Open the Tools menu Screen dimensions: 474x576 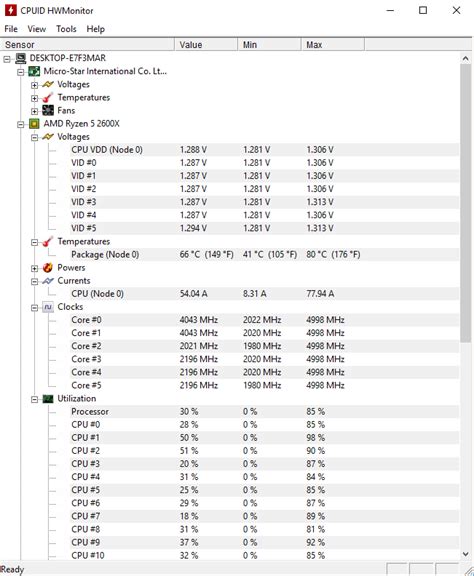[x=66, y=29]
